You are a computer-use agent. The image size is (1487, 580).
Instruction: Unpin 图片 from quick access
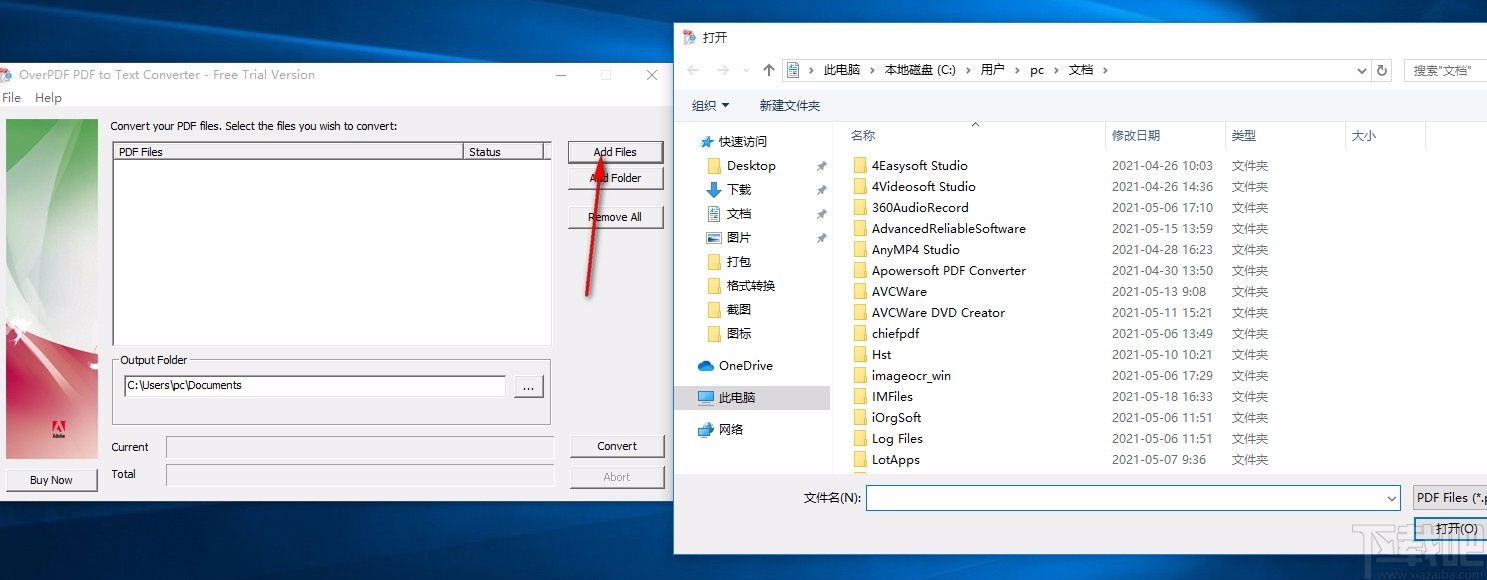coord(821,237)
